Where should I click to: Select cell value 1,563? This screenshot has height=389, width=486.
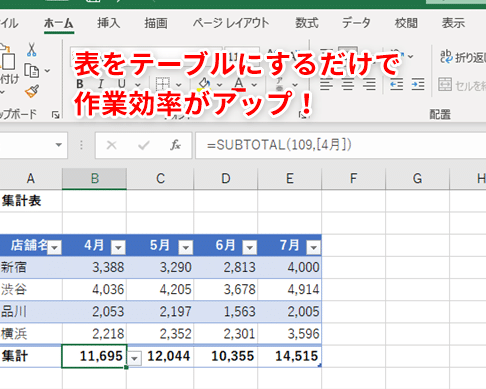(226, 312)
